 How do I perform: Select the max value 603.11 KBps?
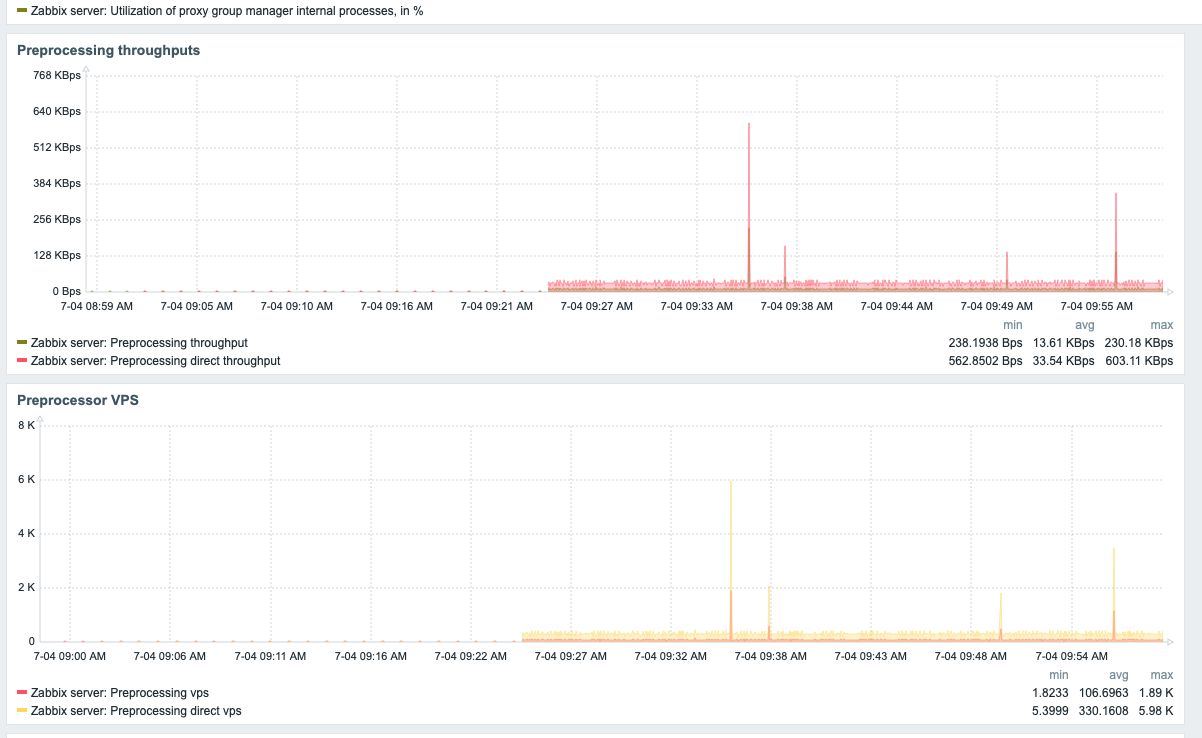[x=1139, y=360]
